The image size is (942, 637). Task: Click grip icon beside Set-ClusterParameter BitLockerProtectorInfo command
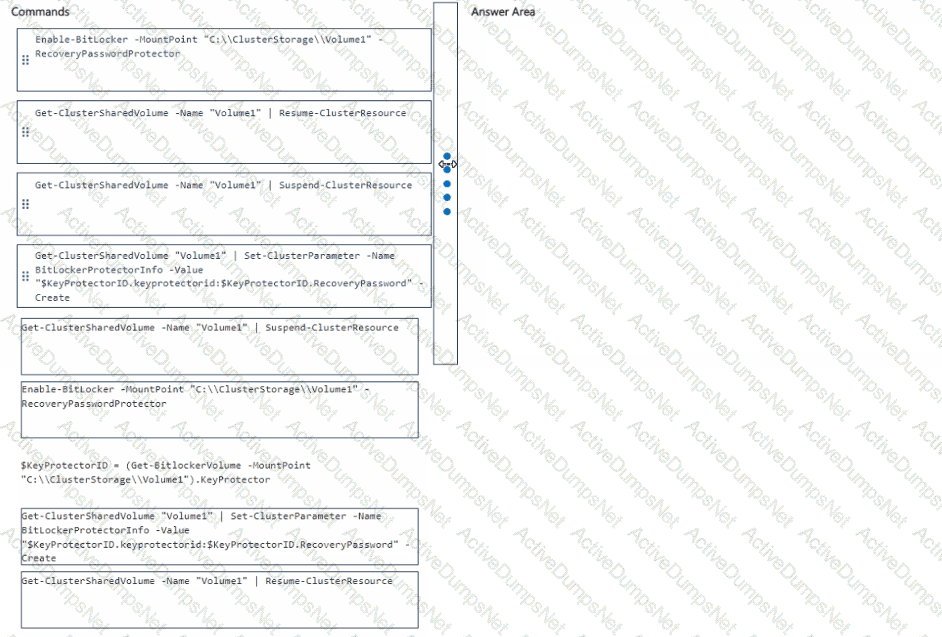[x=25, y=276]
